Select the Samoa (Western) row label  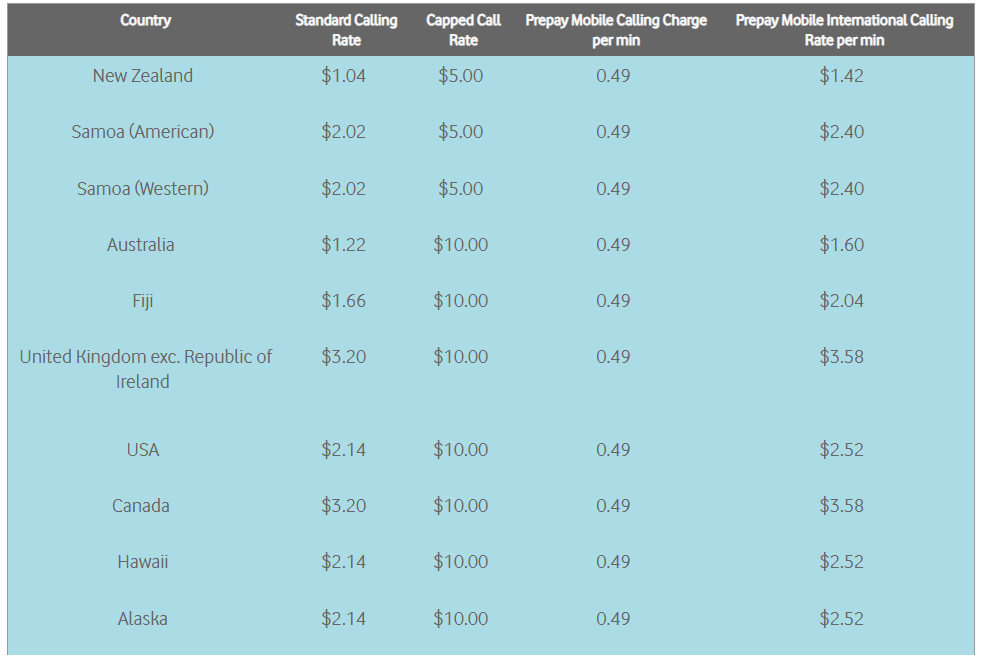coord(143,188)
